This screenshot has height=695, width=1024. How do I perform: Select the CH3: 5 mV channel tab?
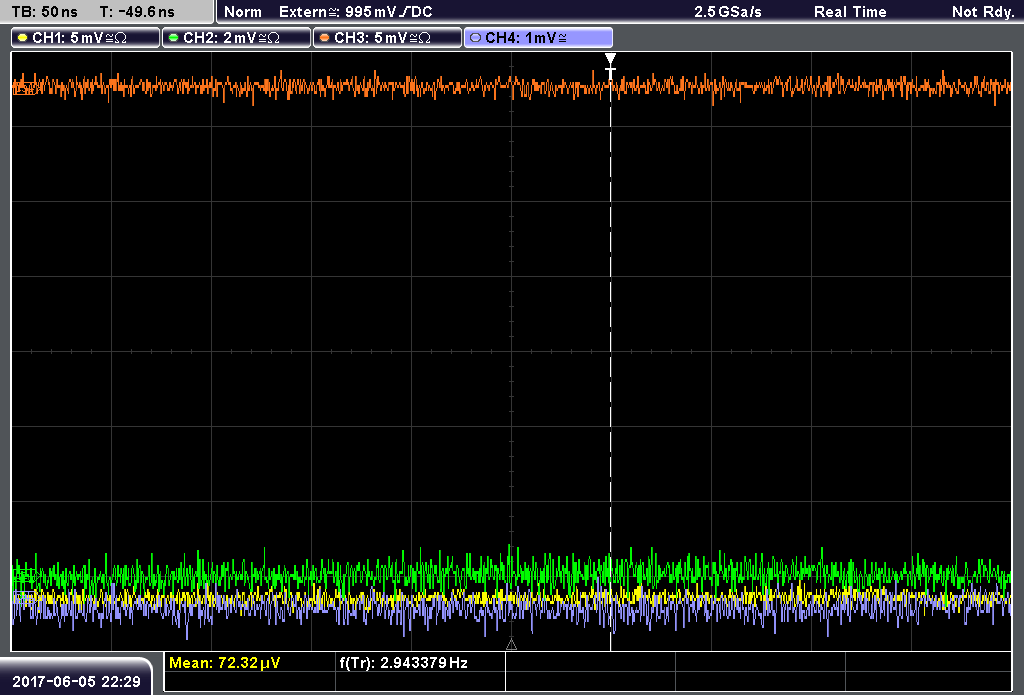387,38
